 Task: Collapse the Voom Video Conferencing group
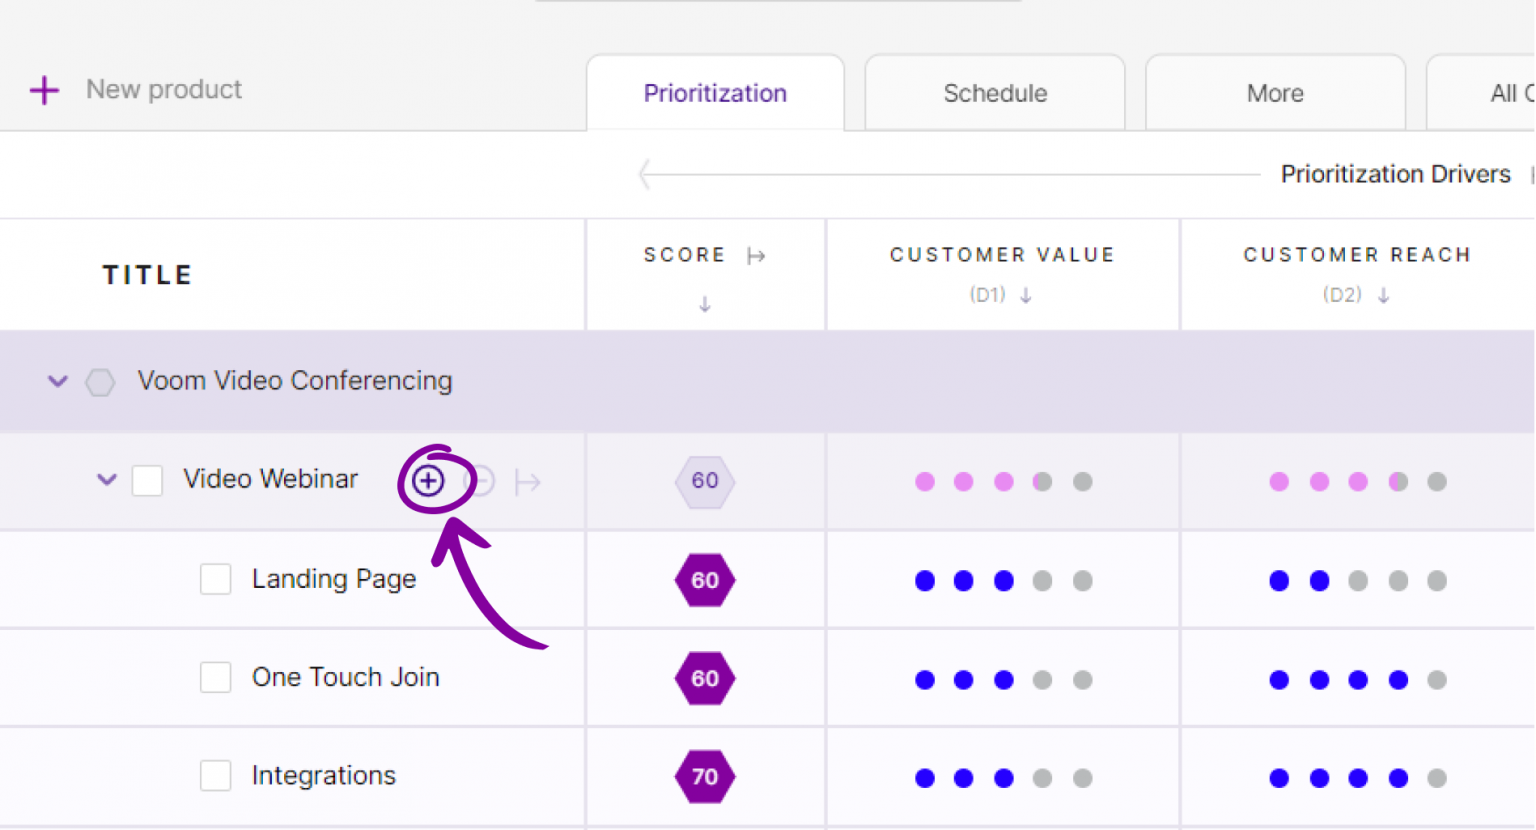tap(58, 381)
